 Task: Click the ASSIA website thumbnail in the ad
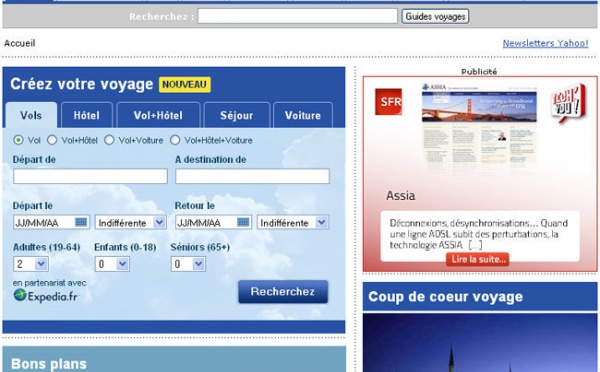click(x=479, y=128)
